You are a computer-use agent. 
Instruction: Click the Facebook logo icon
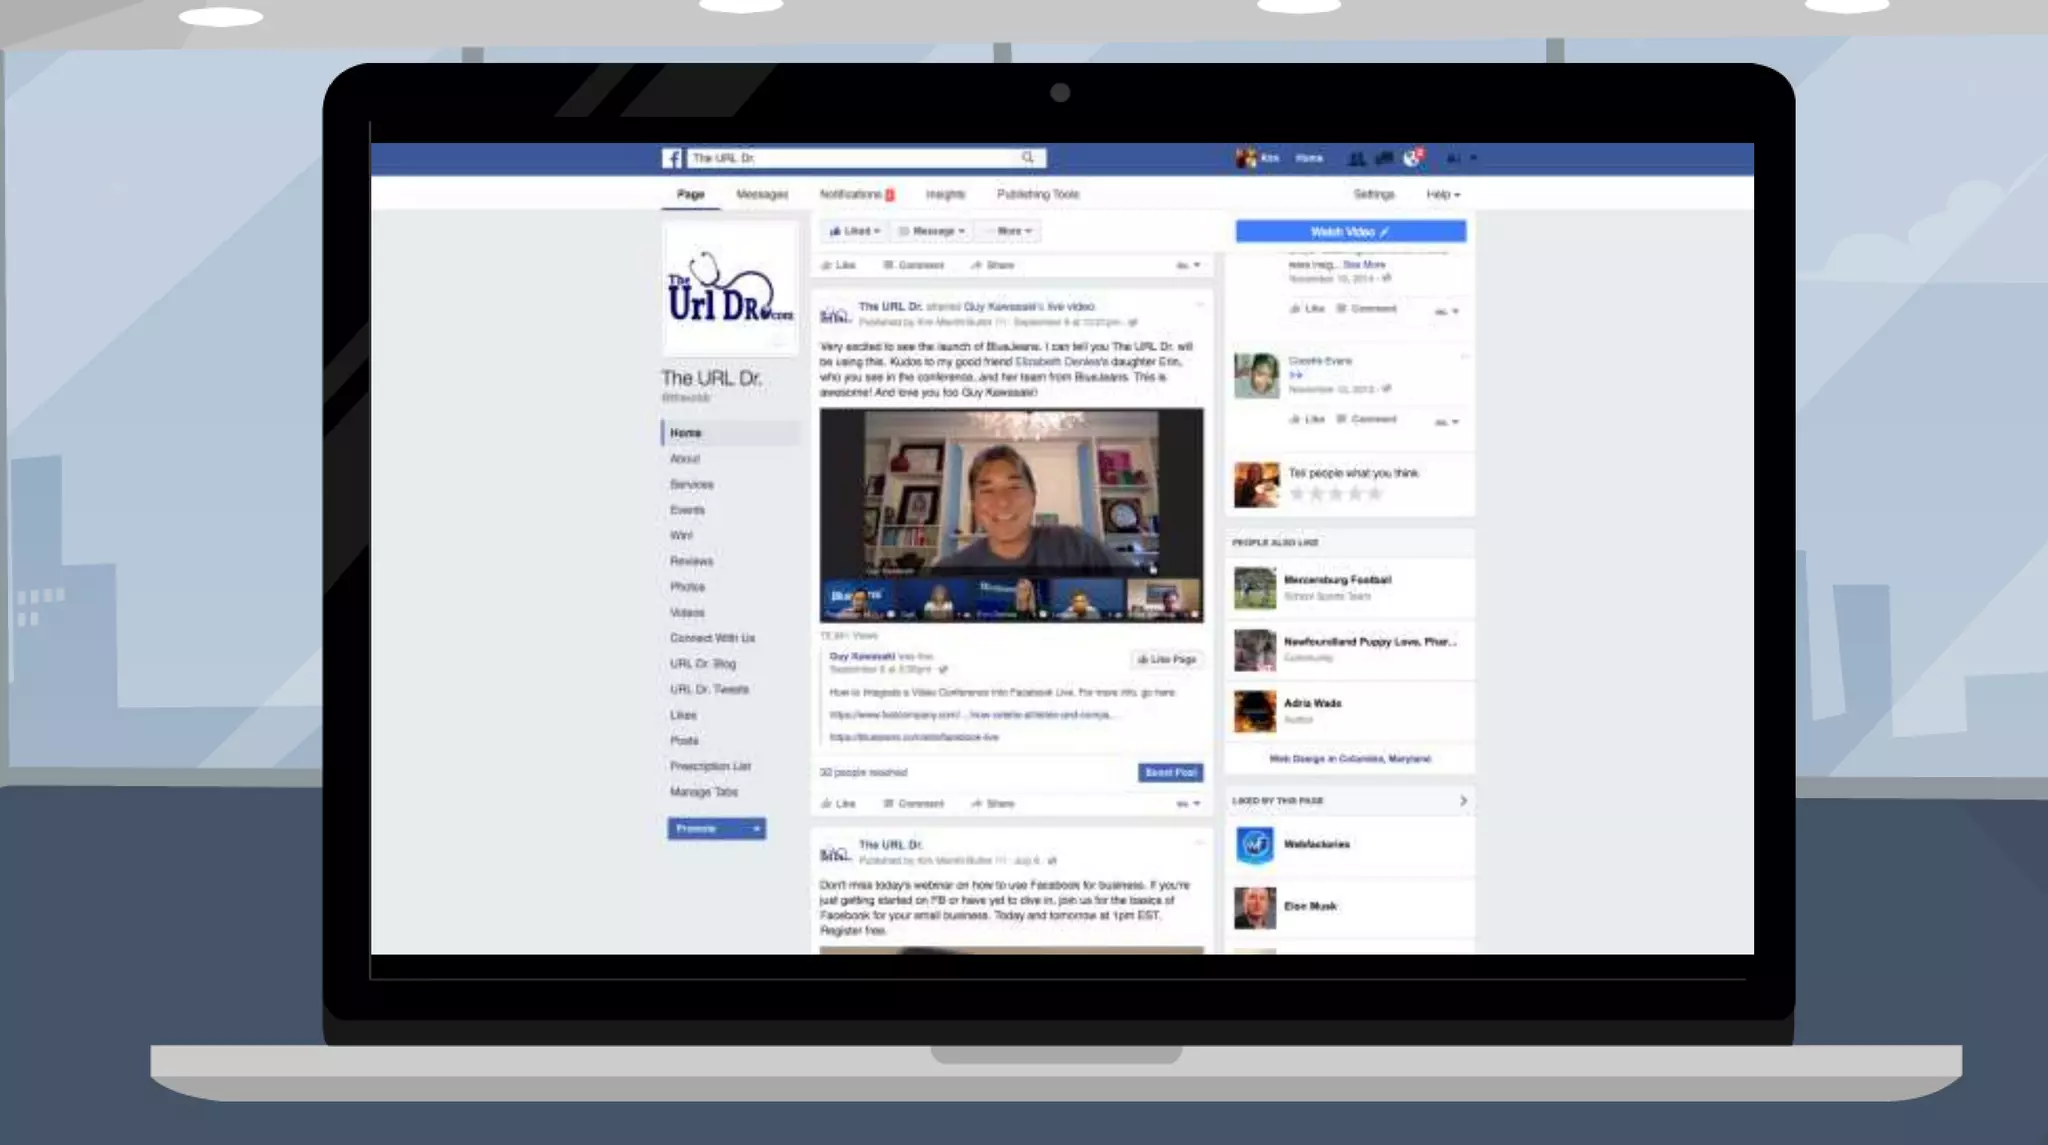pos(672,158)
